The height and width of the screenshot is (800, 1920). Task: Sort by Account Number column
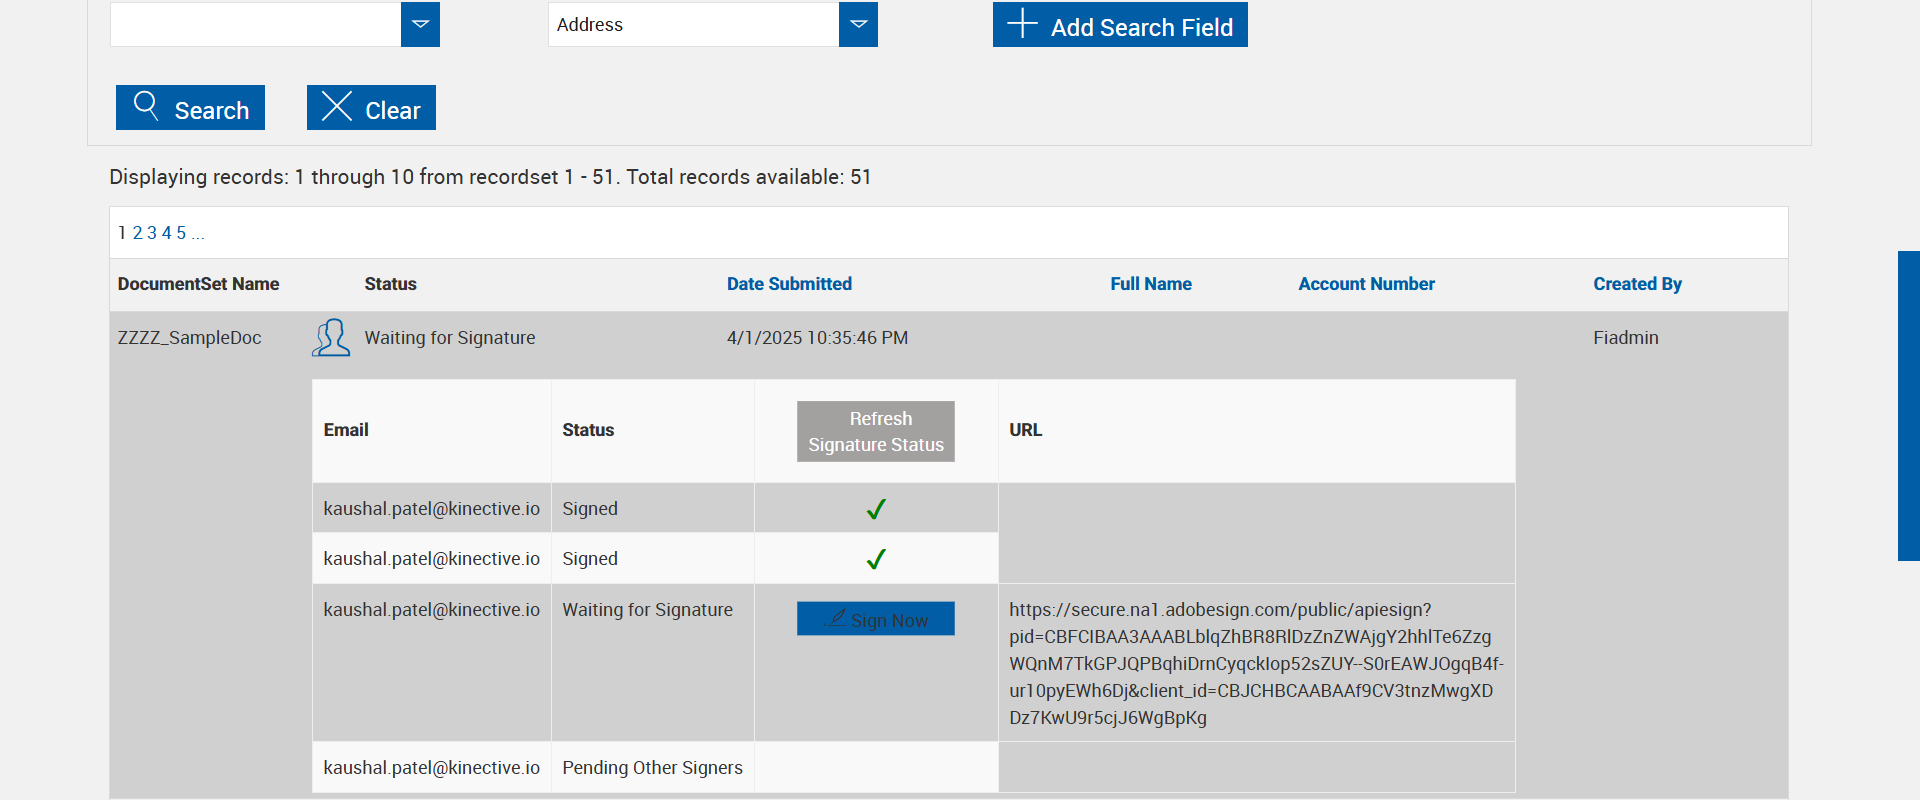1366,284
